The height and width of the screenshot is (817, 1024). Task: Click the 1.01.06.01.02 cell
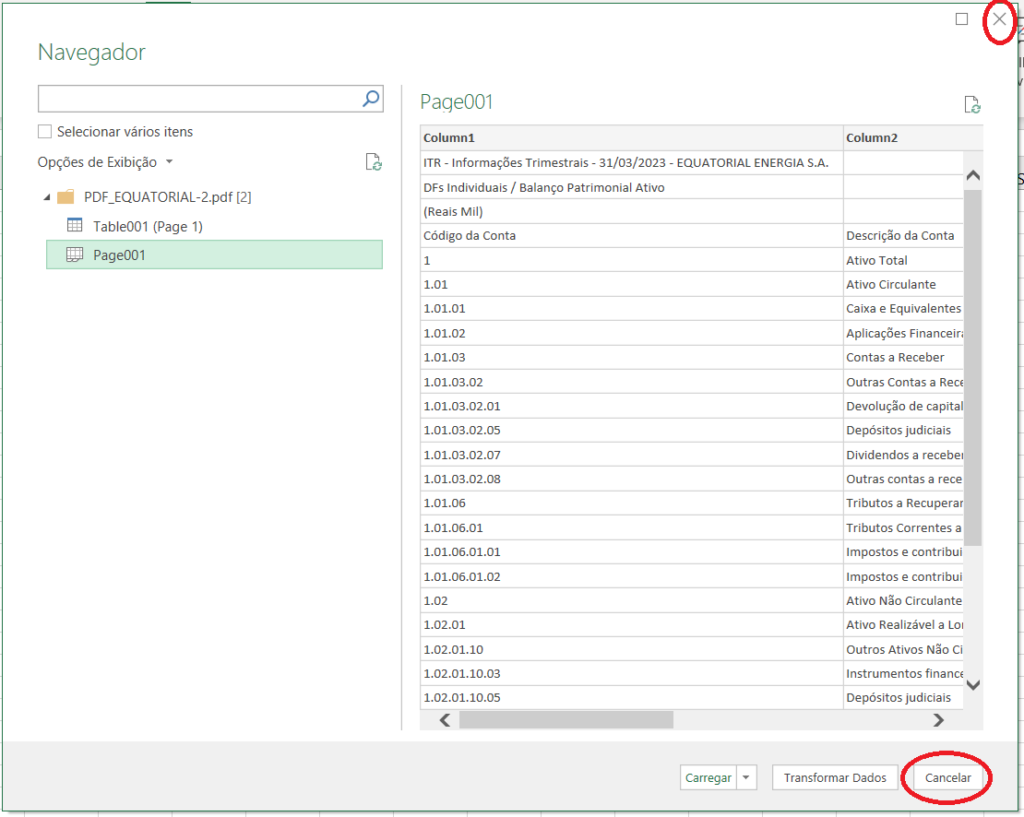point(632,577)
